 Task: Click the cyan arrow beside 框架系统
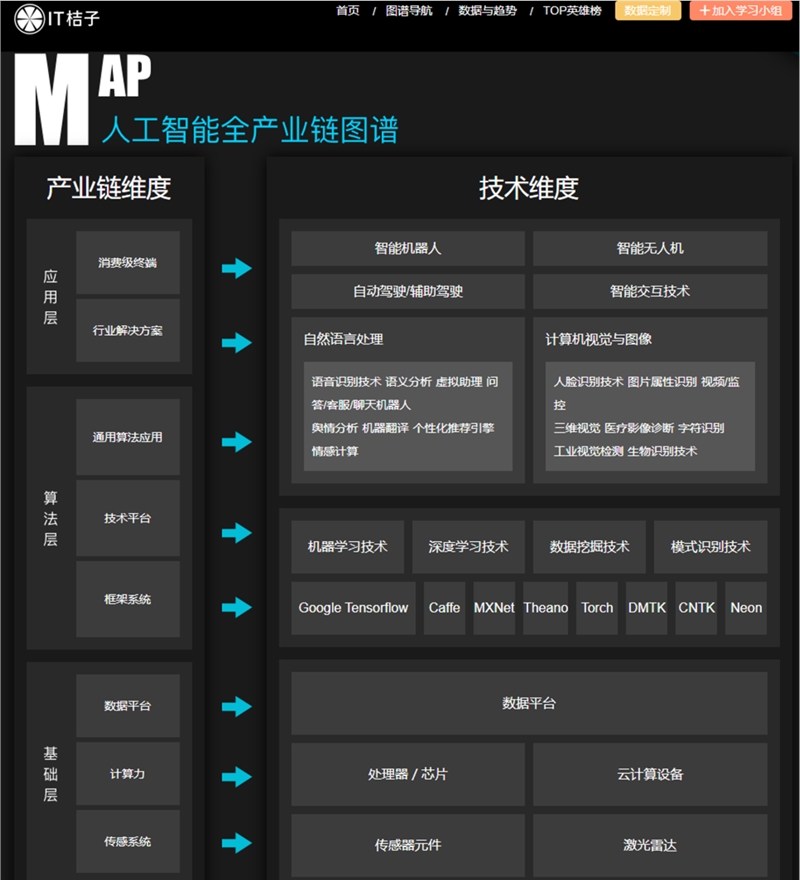tap(236, 607)
